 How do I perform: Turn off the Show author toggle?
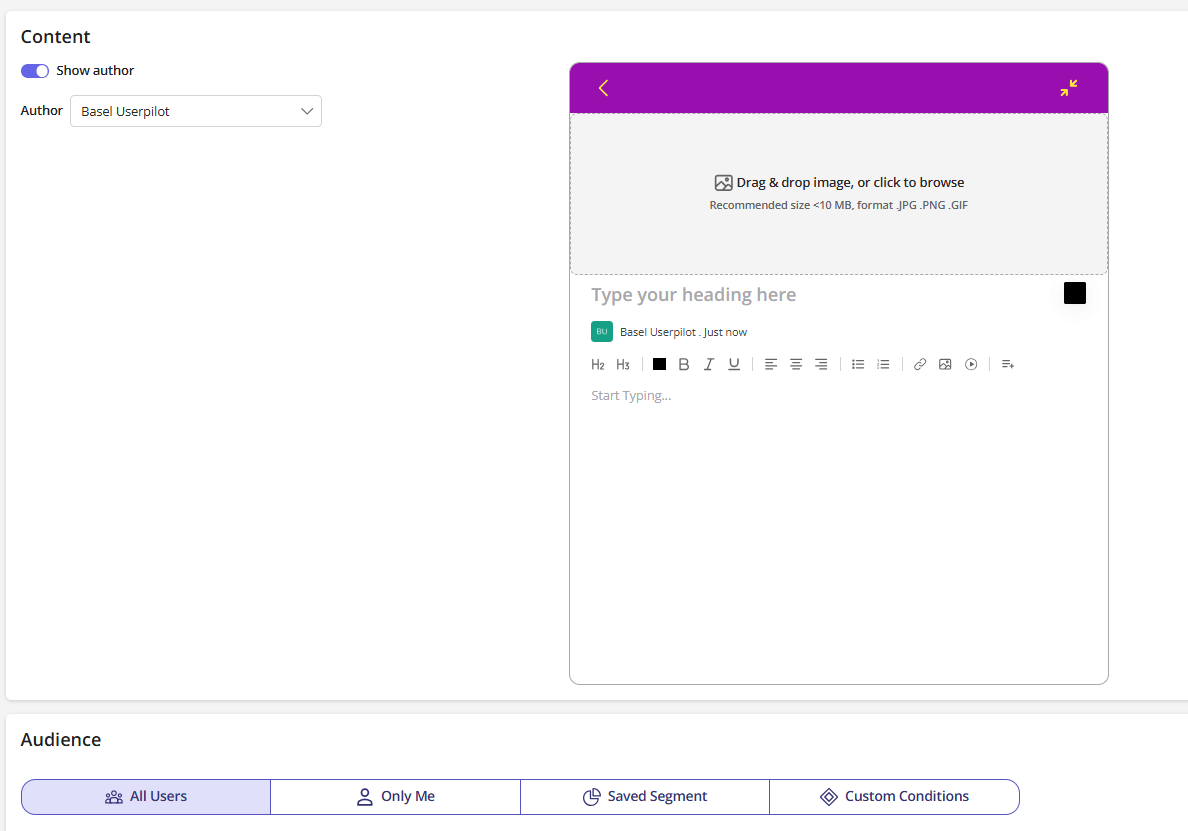pyautogui.click(x=35, y=70)
